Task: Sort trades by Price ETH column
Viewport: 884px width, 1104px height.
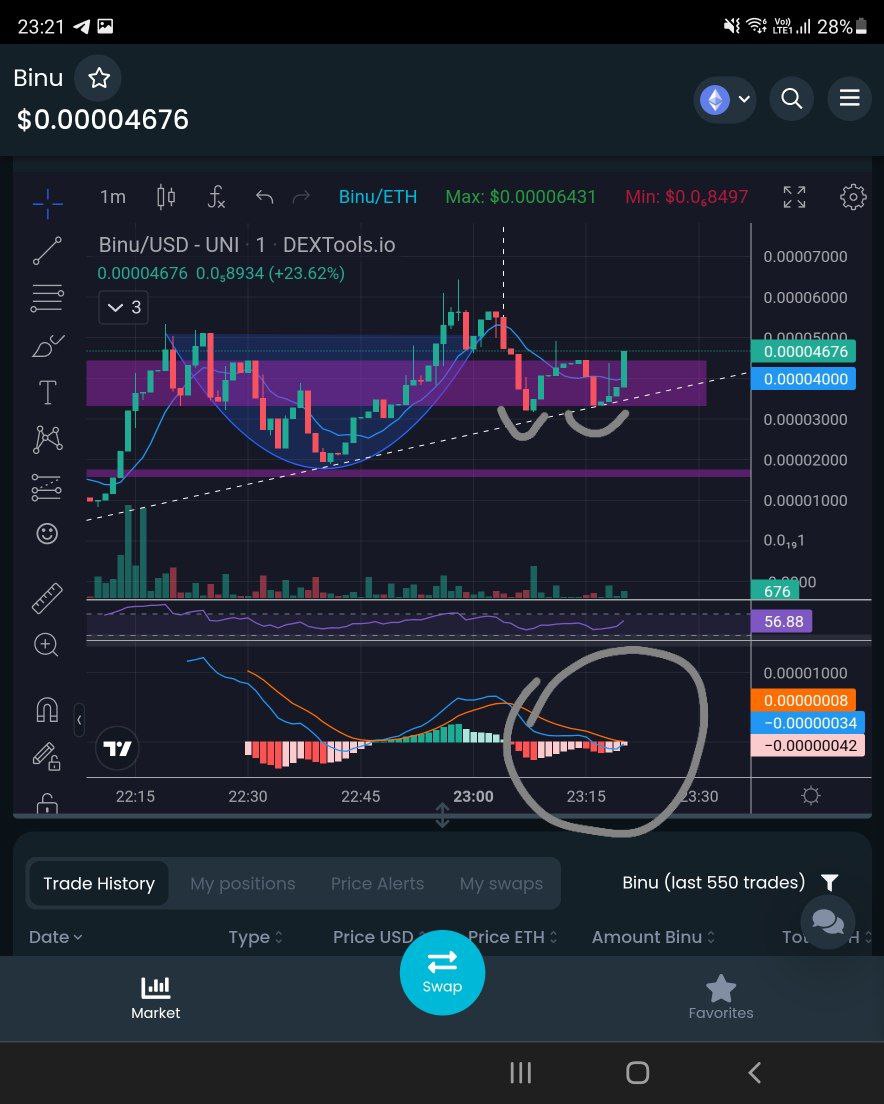Action: click(512, 937)
